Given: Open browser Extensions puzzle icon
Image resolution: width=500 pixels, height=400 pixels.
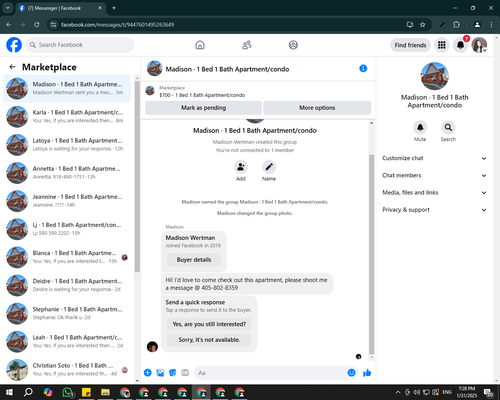Looking at the screenshot, I should [456, 25].
